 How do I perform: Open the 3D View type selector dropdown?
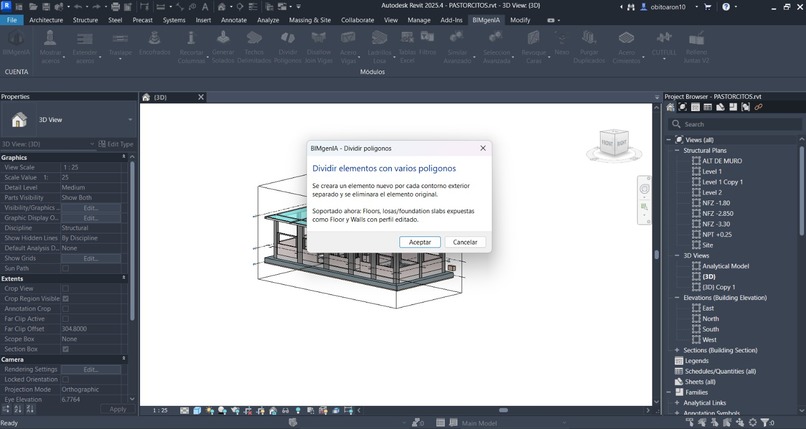click(x=130, y=120)
